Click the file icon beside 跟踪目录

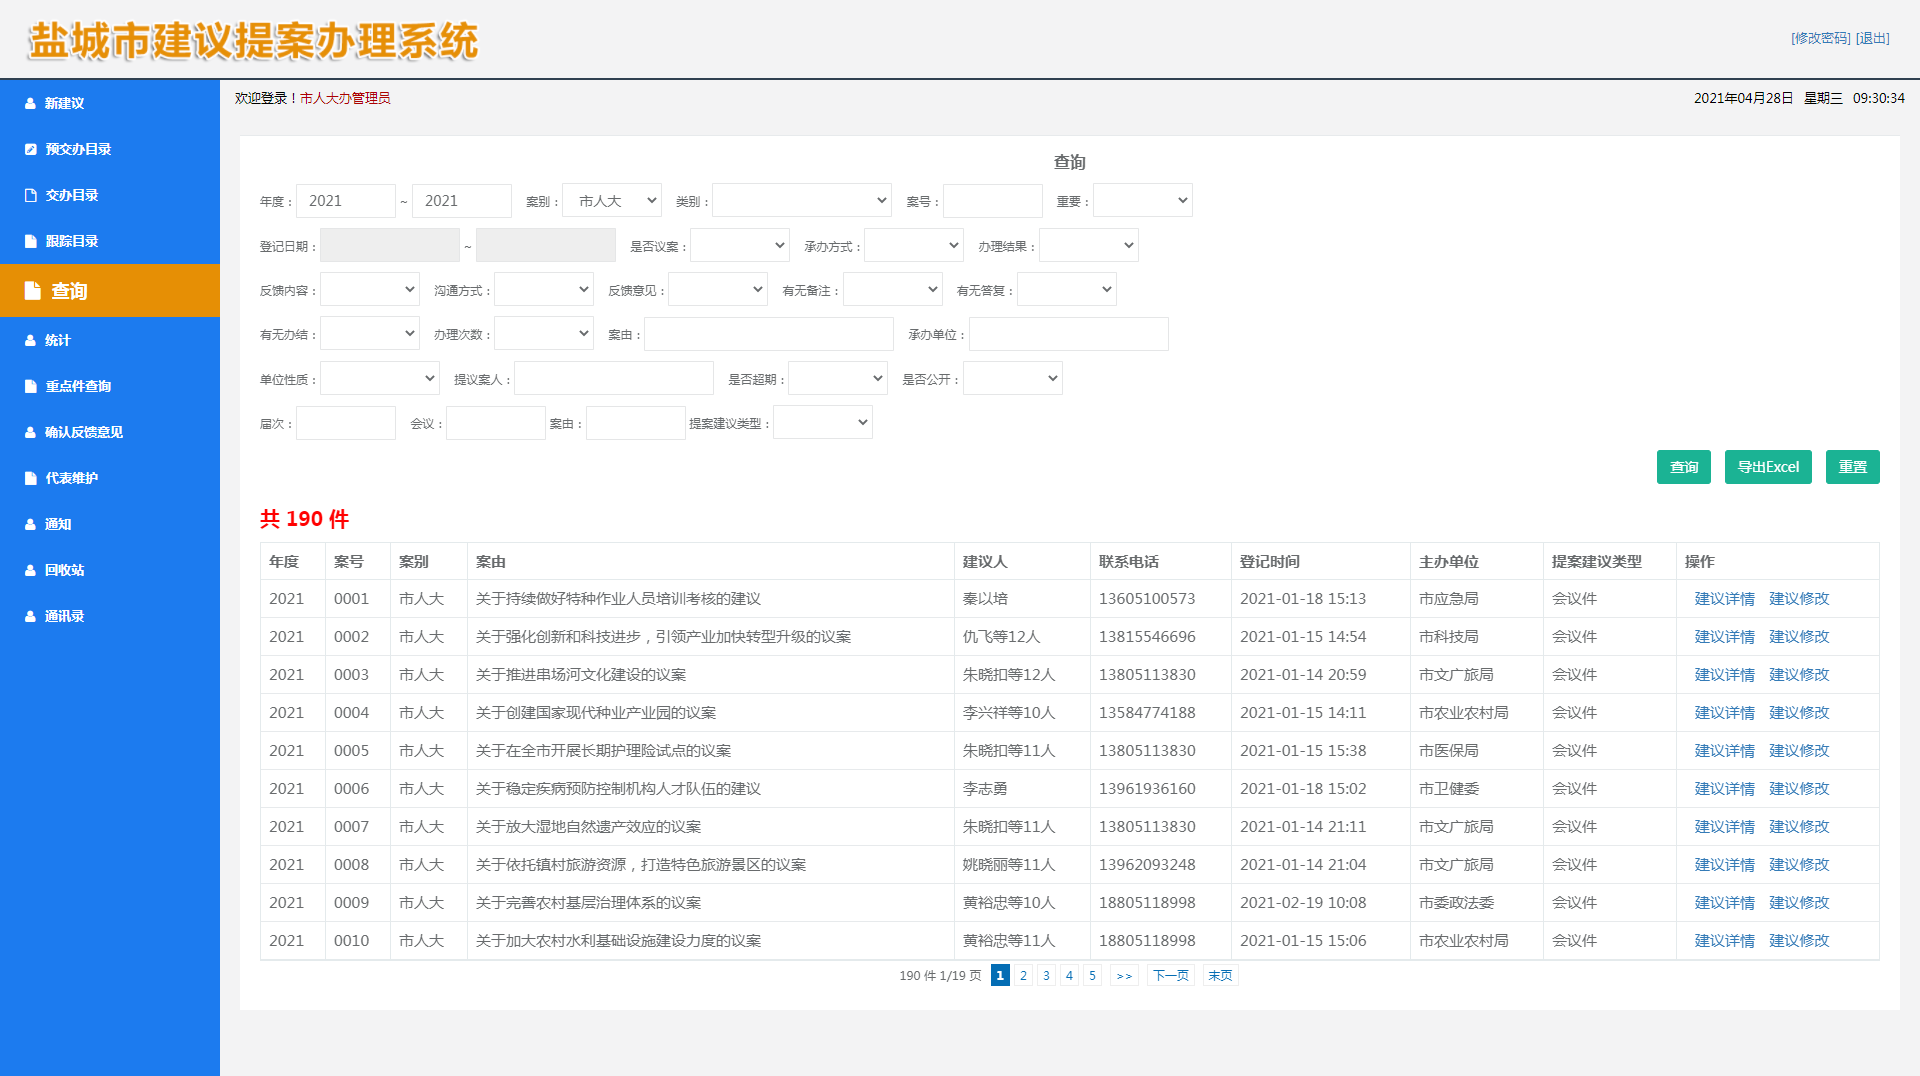[31, 241]
